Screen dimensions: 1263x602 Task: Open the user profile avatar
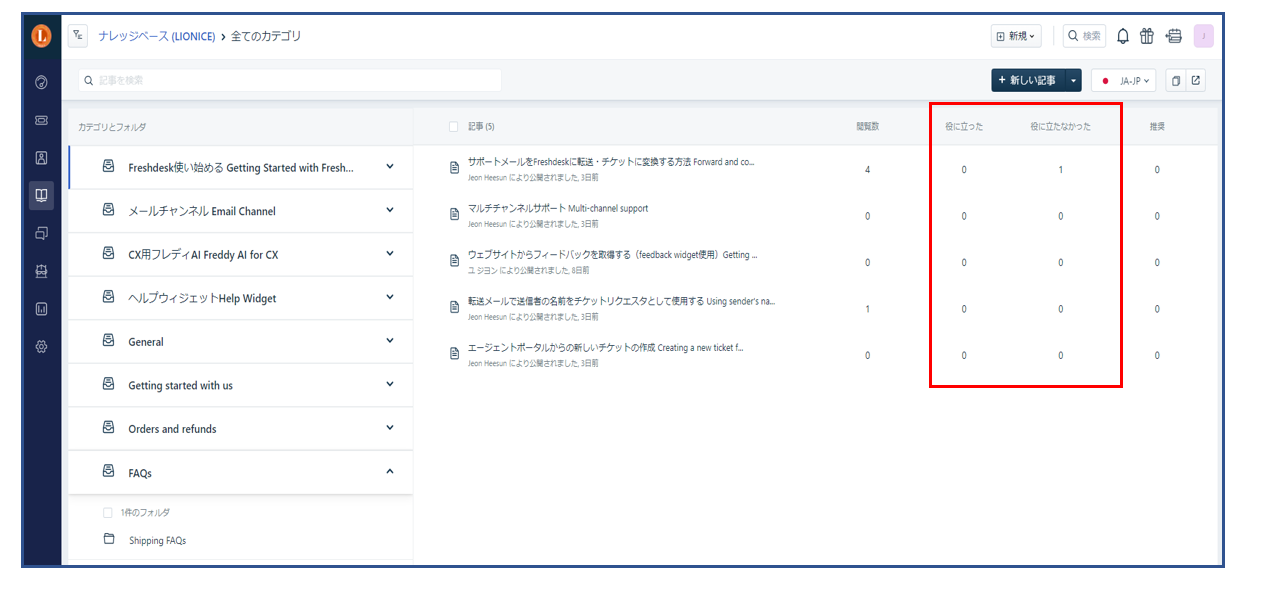(1204, 36)
